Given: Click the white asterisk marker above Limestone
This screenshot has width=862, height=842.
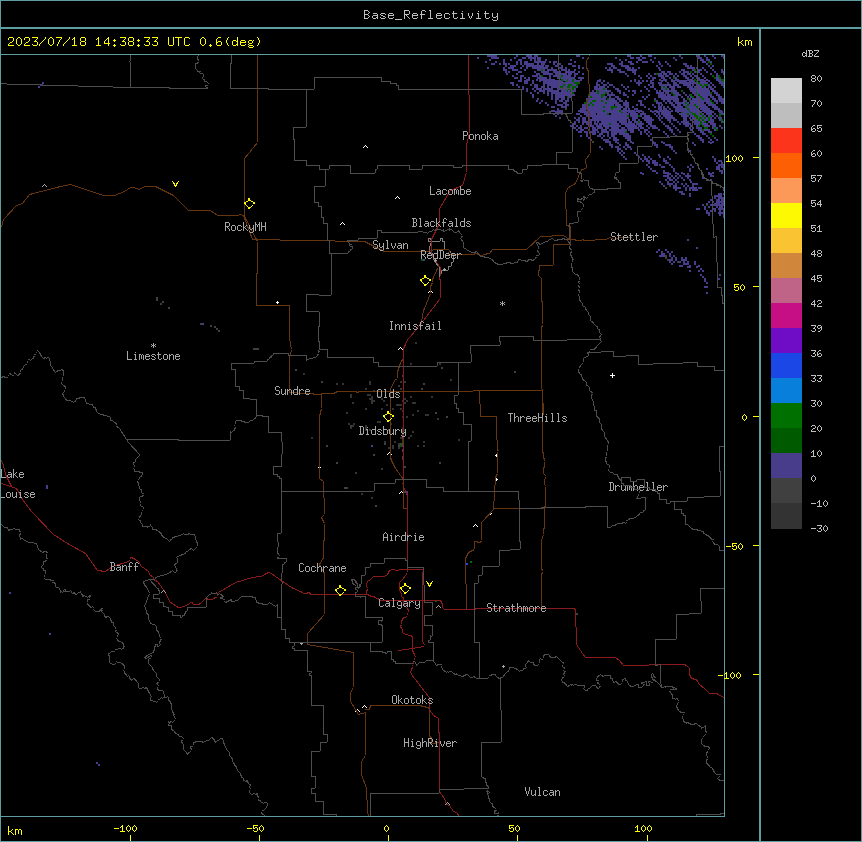Looking at the screenshot, I should point(153,345).
